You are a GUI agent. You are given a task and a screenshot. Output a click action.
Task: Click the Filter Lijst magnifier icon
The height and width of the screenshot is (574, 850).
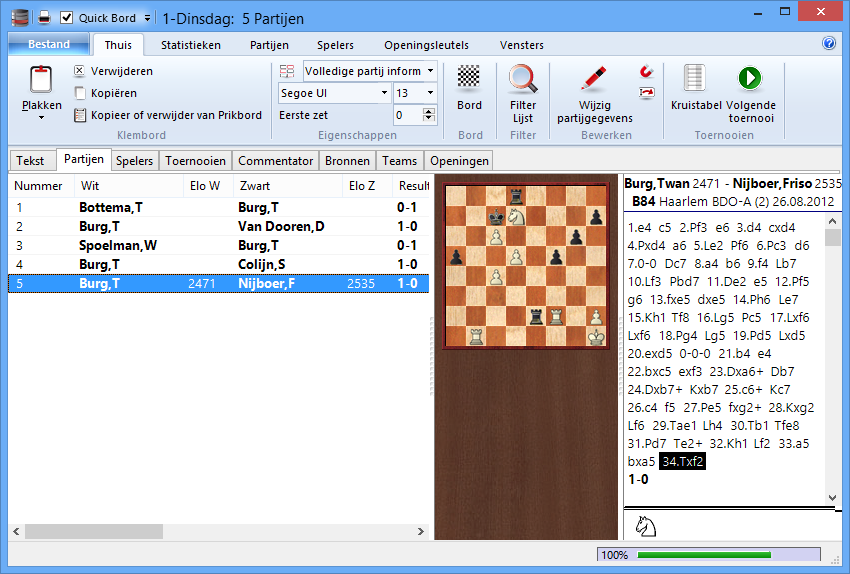(x=523, y=80)
